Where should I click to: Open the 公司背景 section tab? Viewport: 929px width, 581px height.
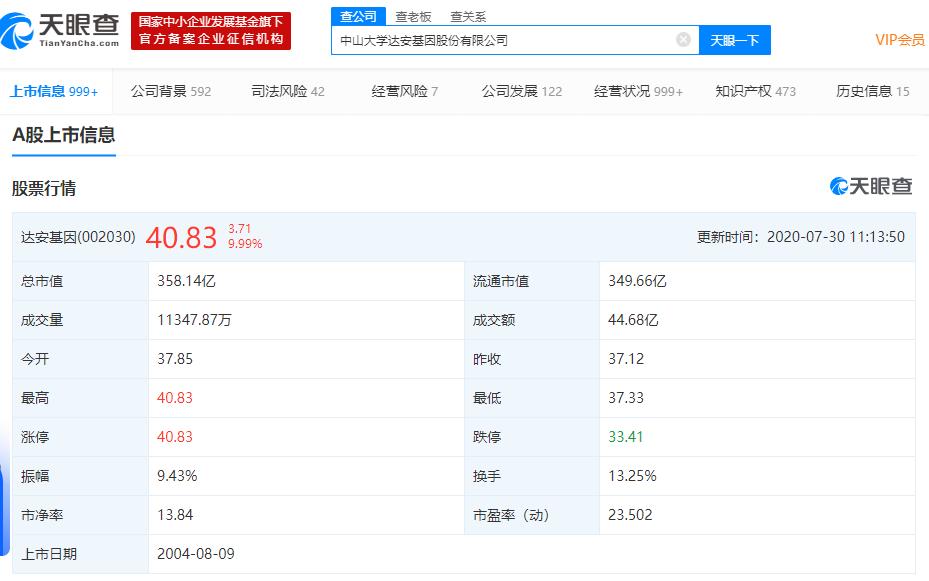pos(159,90)
